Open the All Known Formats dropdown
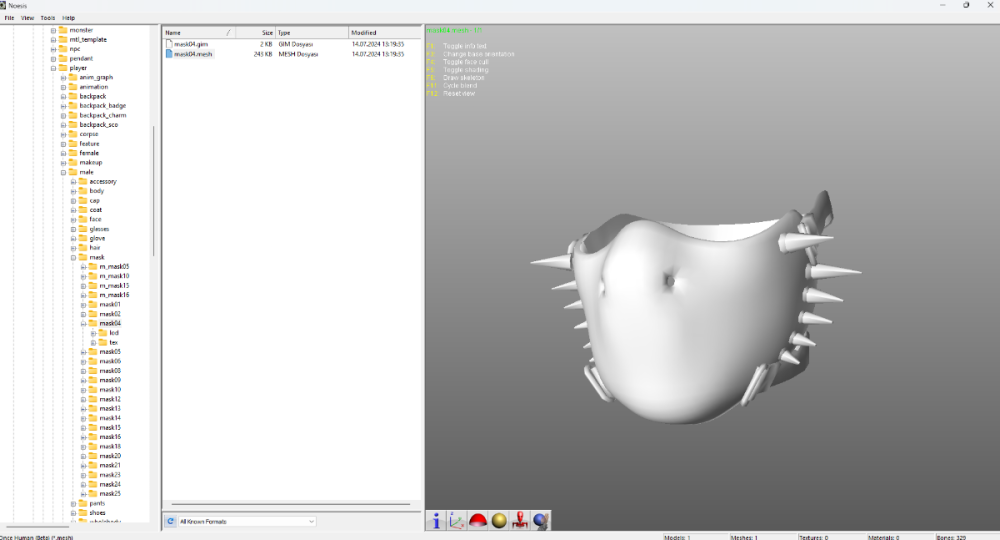Image resolution: width=1000 pixels, height=540 pixels. click(311, 521)
